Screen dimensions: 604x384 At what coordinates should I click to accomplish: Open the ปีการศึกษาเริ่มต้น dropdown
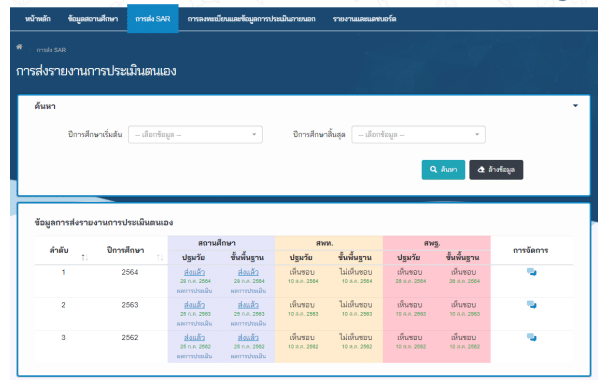[195, 135]
